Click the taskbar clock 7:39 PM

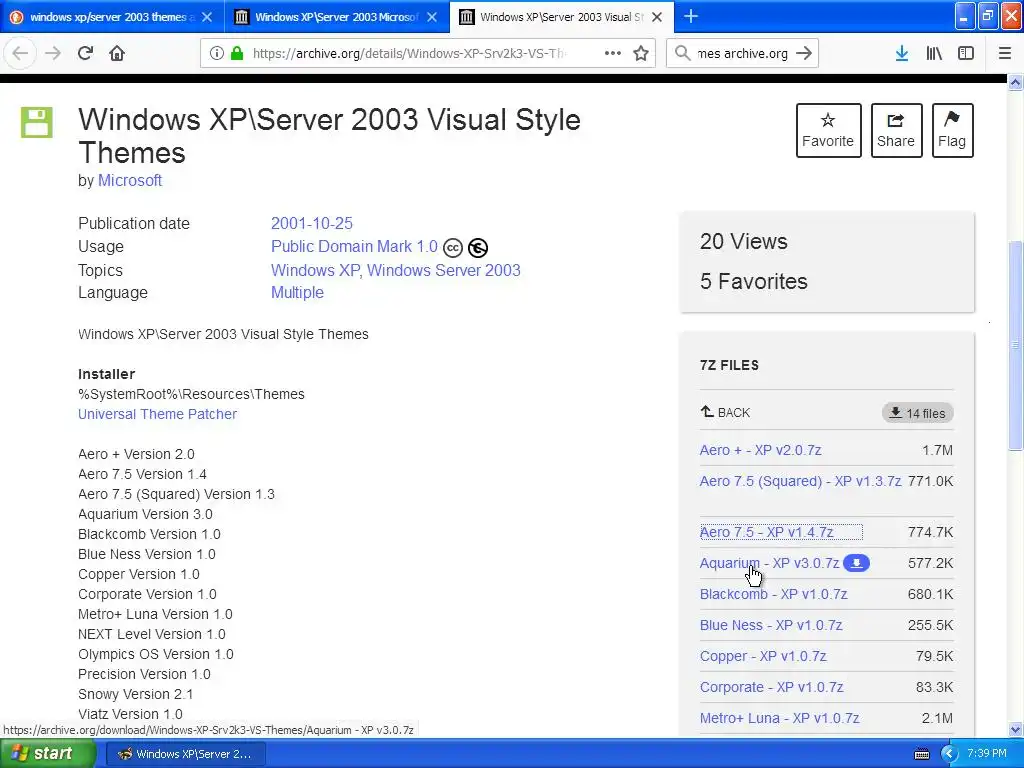coord(987,754)
